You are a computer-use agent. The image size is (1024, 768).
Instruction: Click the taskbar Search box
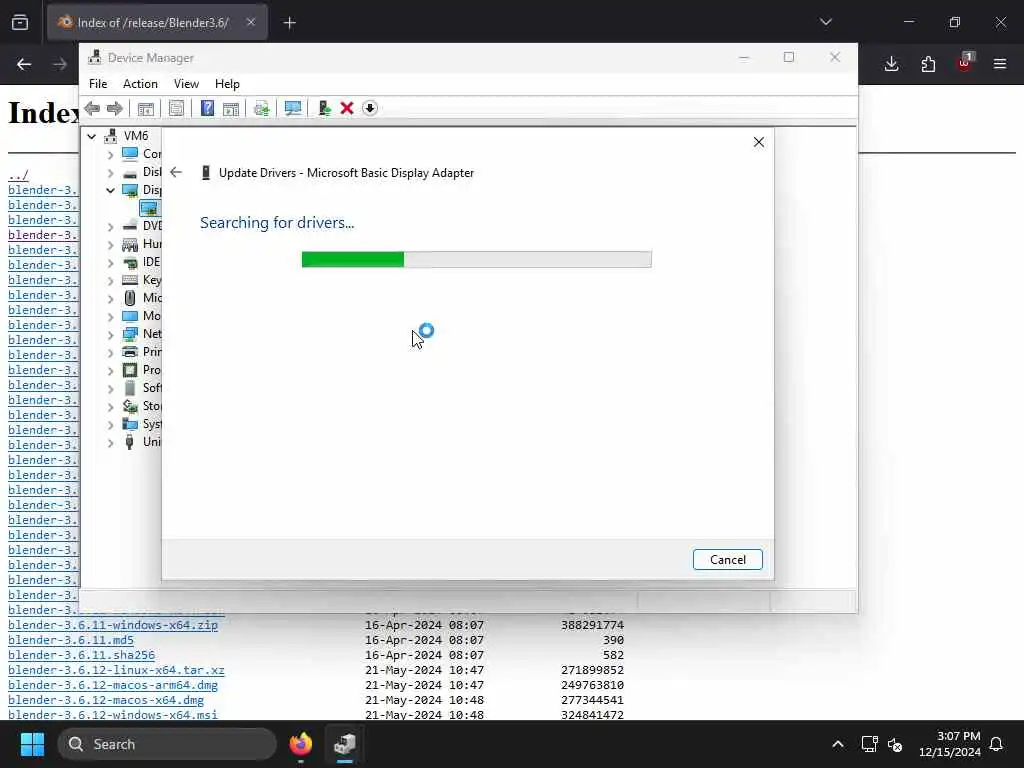167,744
